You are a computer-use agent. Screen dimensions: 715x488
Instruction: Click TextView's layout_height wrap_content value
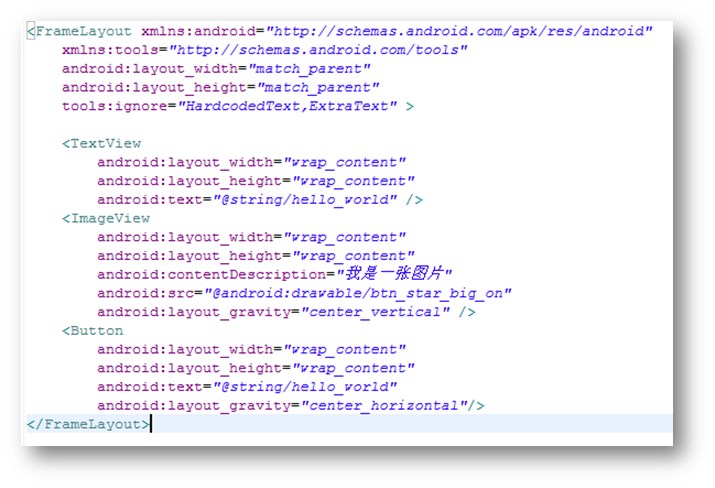click(353, 181)
